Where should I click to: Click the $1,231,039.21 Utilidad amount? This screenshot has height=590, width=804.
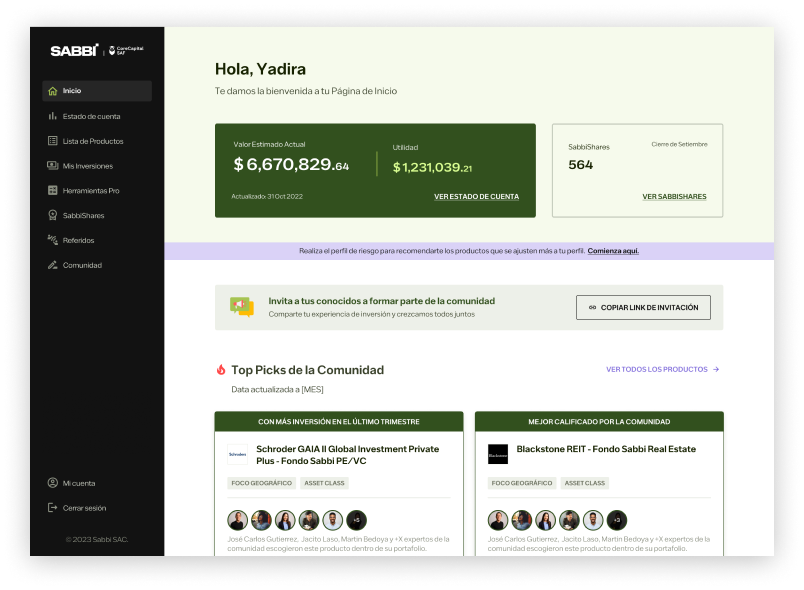(x=432, y=167)
